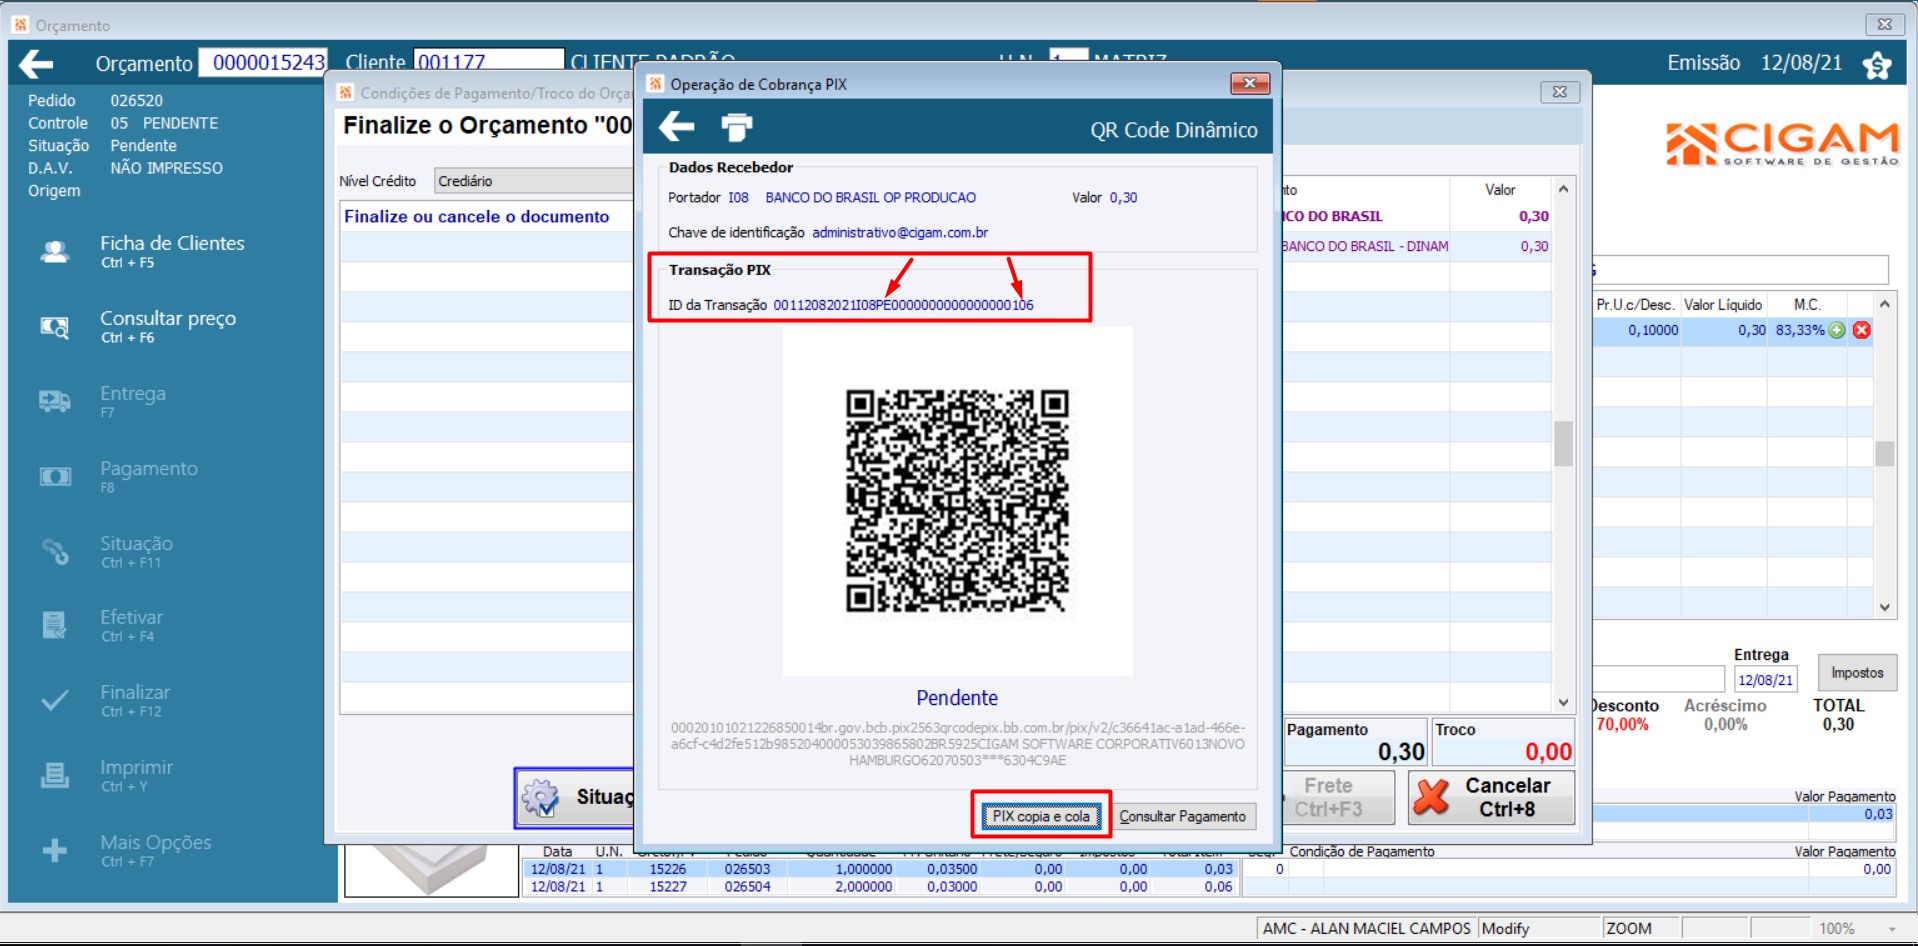Click the Entrega date field
Screen dimensions: 1918x946
1765,680
